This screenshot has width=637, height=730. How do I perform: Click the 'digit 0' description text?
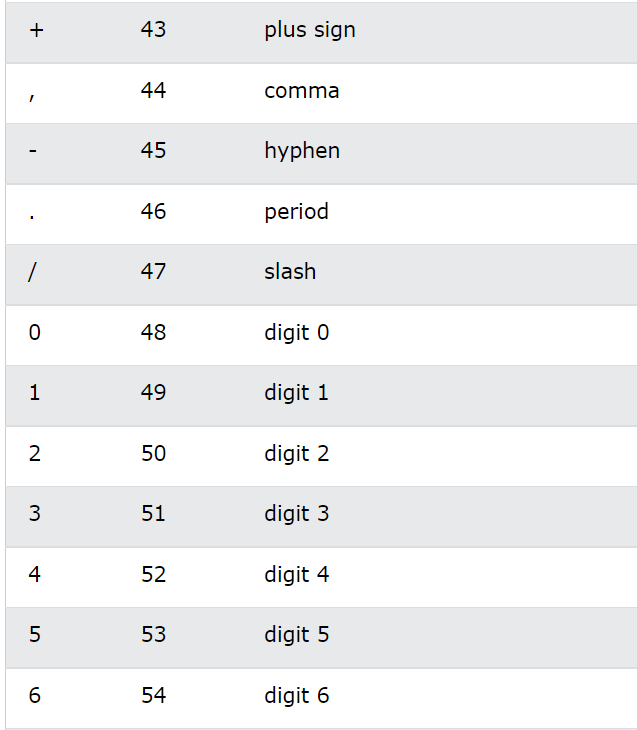coord(297,333)
